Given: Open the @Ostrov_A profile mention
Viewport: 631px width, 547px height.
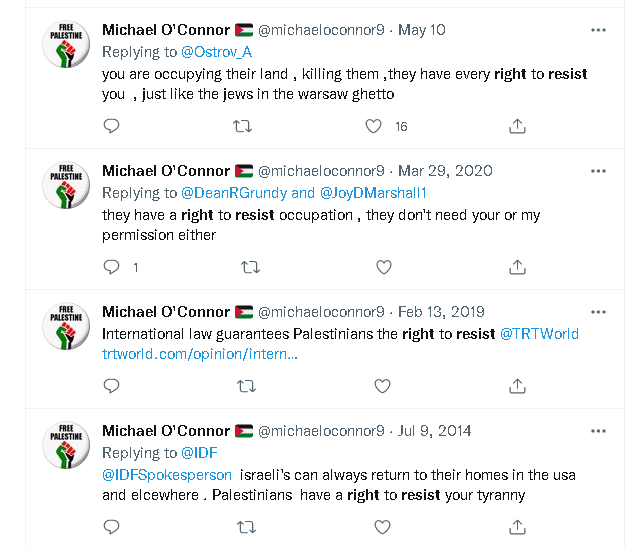Looking at the screenshot, I should pyautogui.click(x=218, y=52).
